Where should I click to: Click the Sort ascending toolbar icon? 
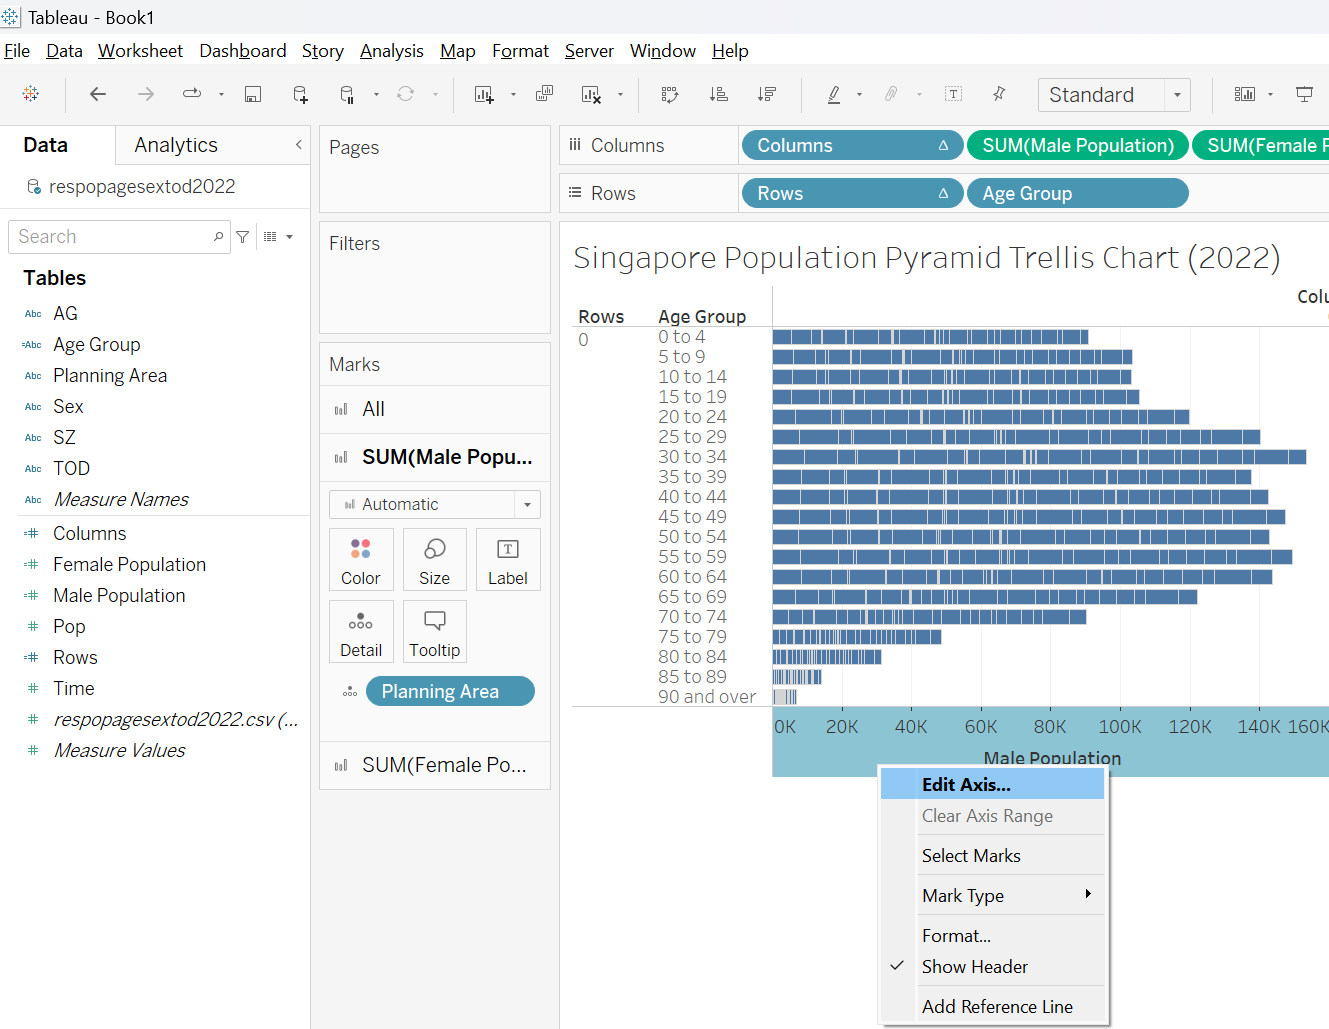tap(718, 94)
